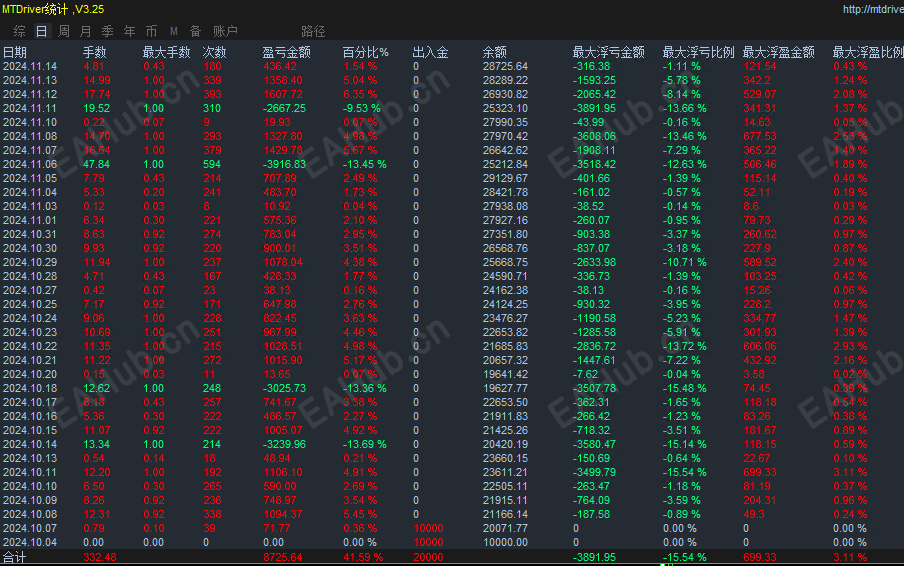This screenshot has width=904, height=566.
Task: Open the 备 notes tab
Action: pos(195,31)
